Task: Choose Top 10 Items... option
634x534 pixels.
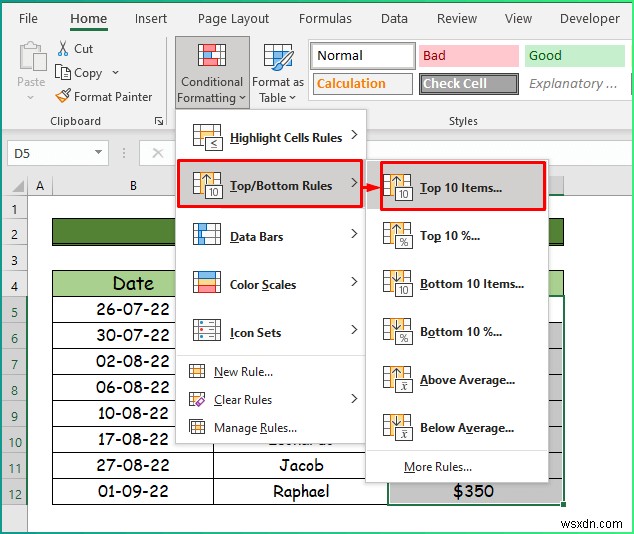Action: (461, 188)
